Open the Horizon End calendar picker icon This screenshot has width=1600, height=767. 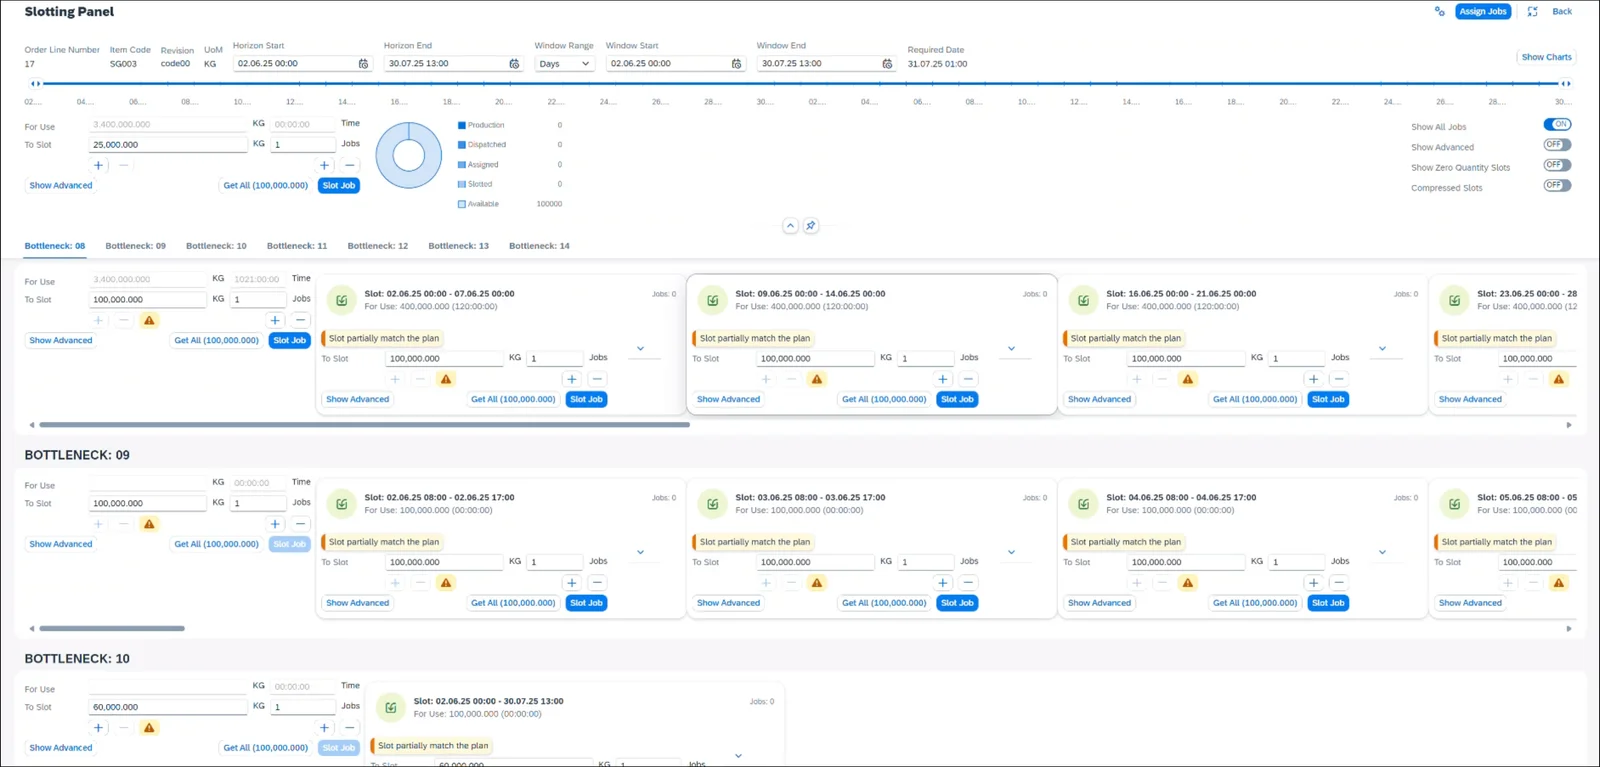[x=514, y=64]
